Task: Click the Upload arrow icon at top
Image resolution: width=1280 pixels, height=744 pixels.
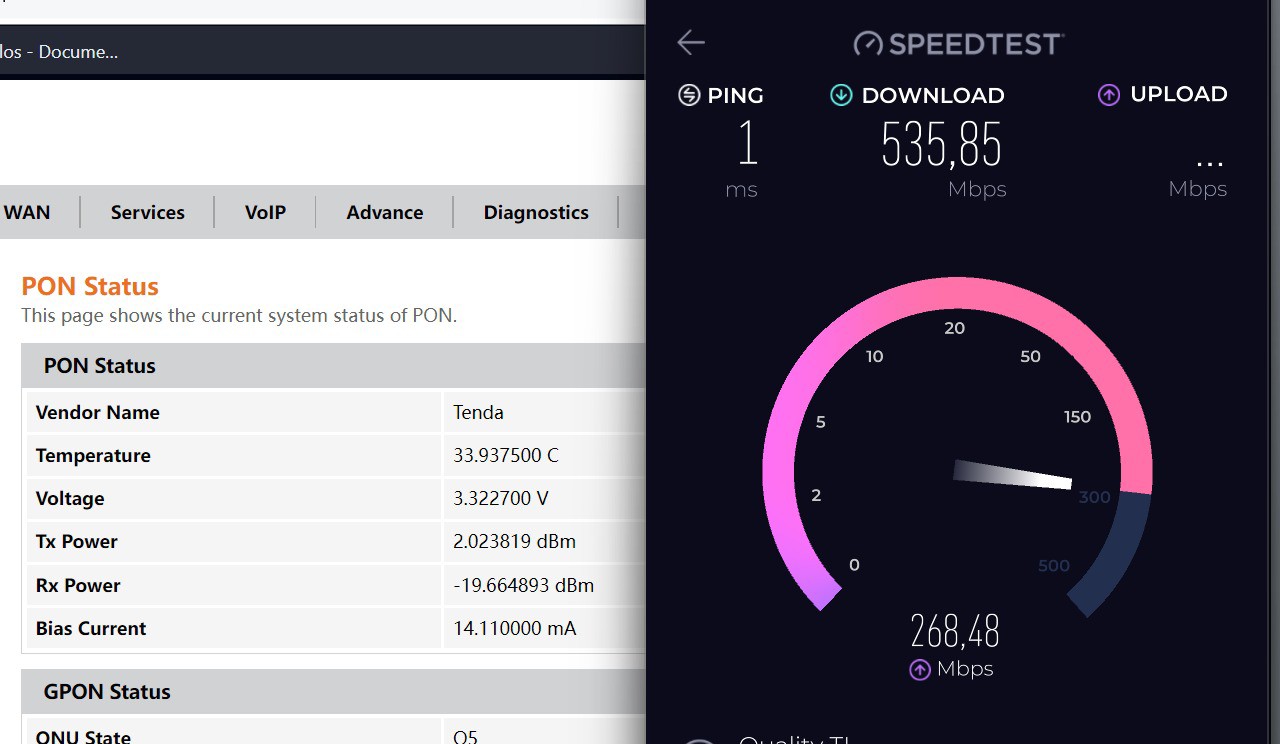Action: coord(1109,95)
